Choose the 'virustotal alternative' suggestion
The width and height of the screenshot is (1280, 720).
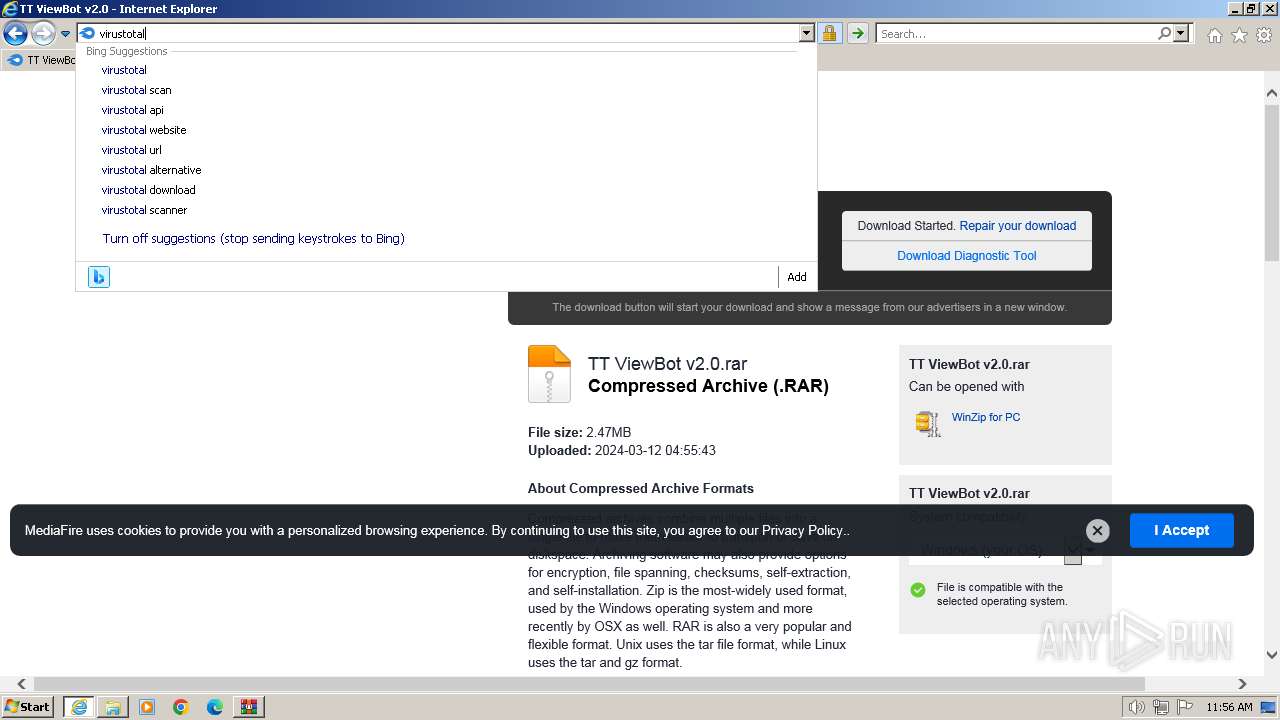pyautogui.click(x=151, y=170)
